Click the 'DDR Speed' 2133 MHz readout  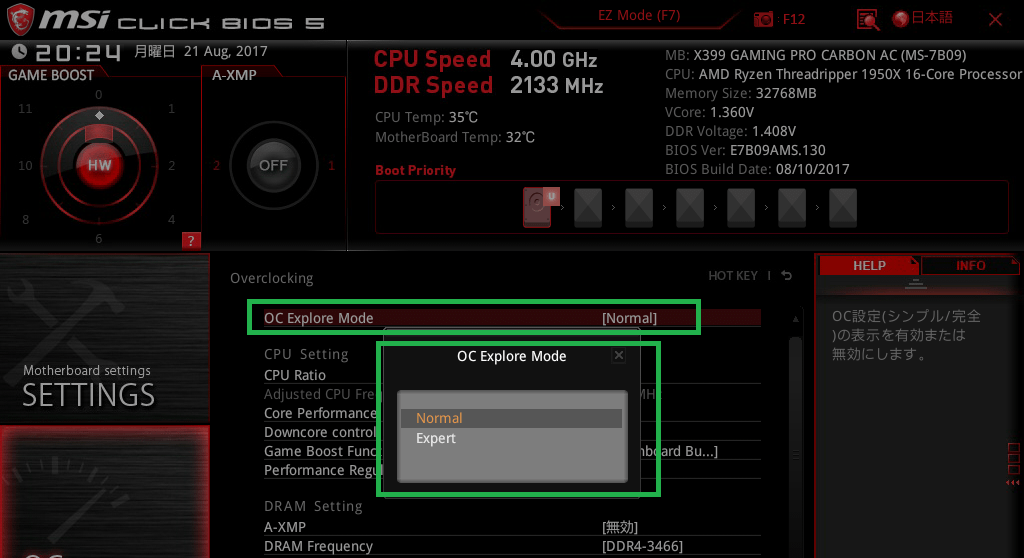coord(488,86)
